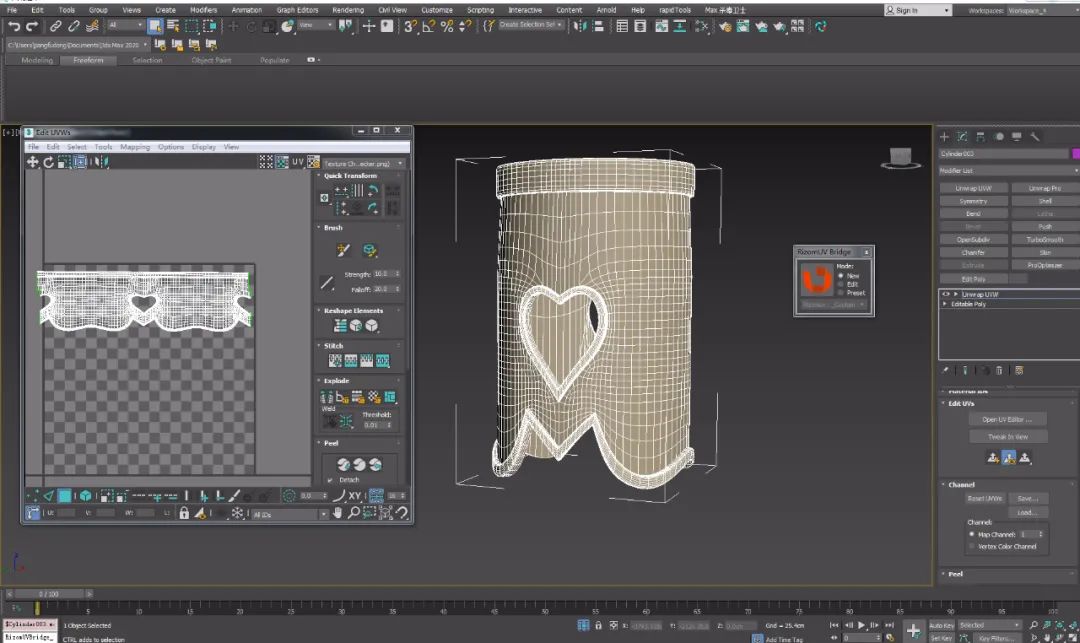Expand the Editable Poly stack entry
Screen dimensions: 1080x643
tap(945, 304)
